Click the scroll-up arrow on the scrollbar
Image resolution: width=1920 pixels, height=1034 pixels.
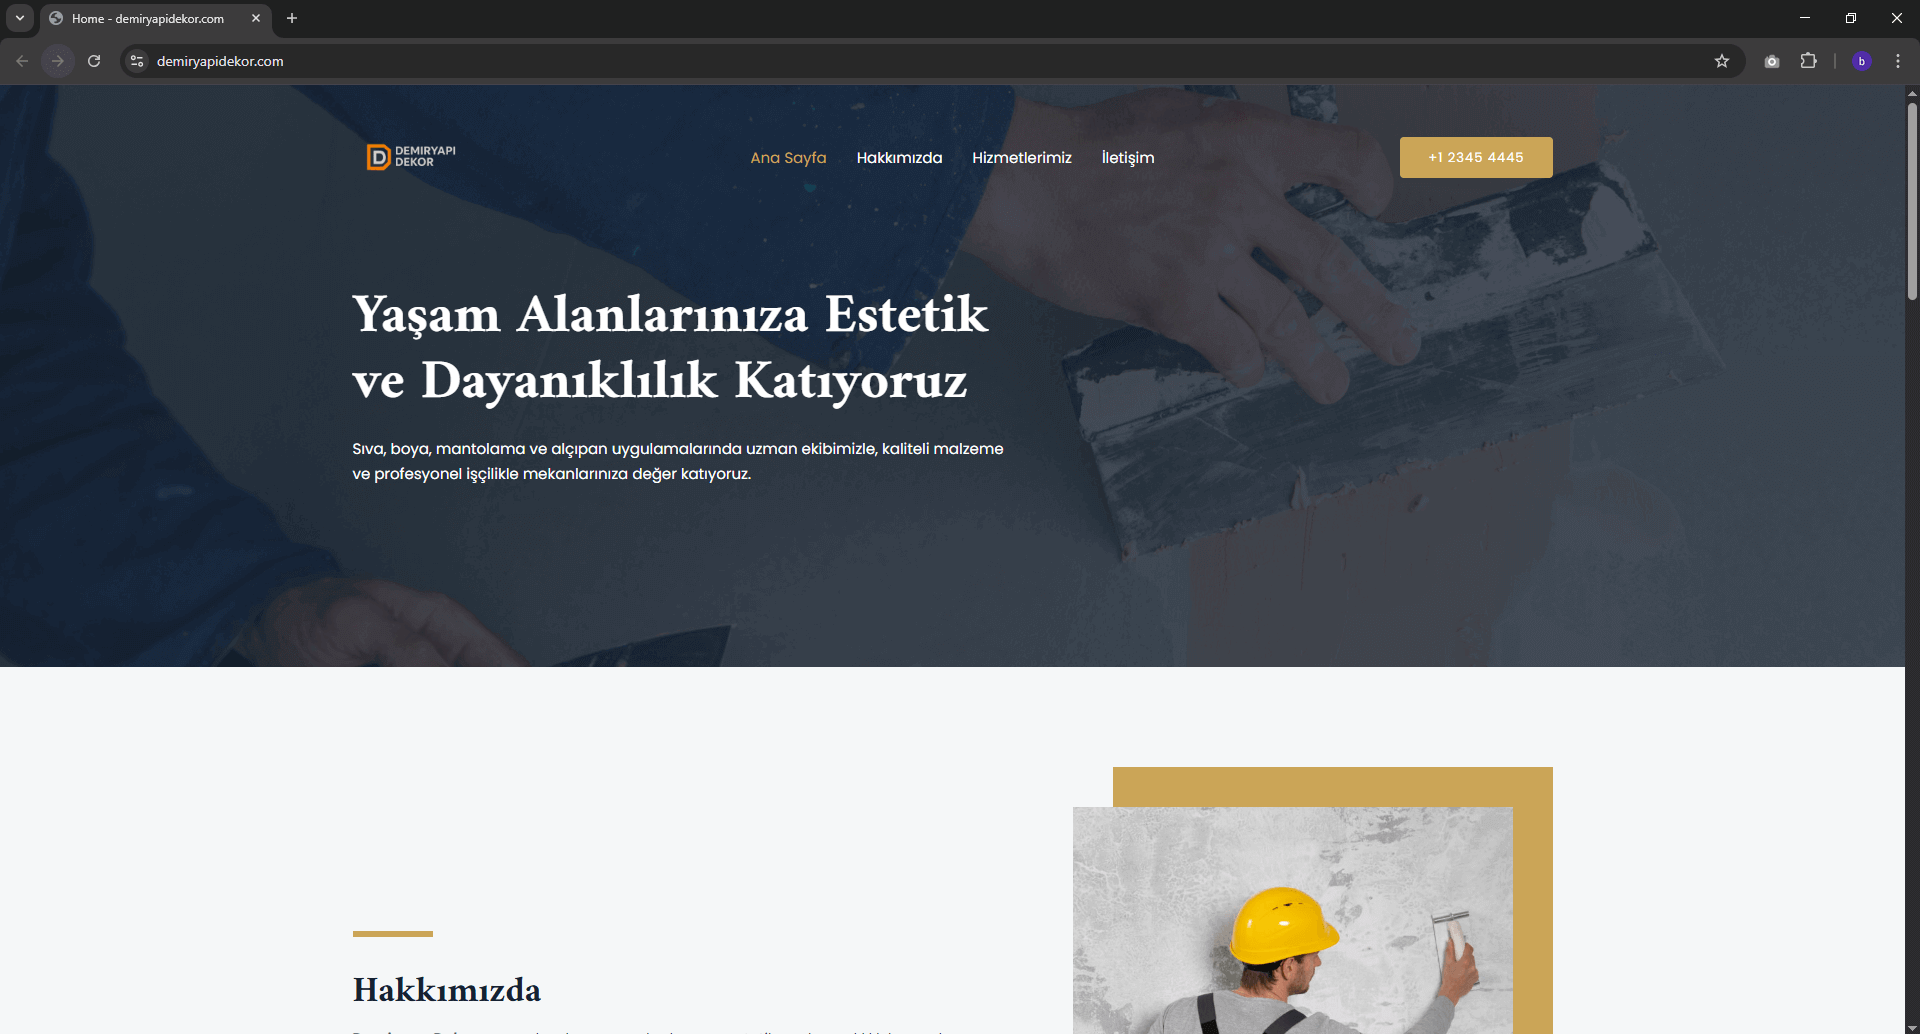tap(1911, 93)
